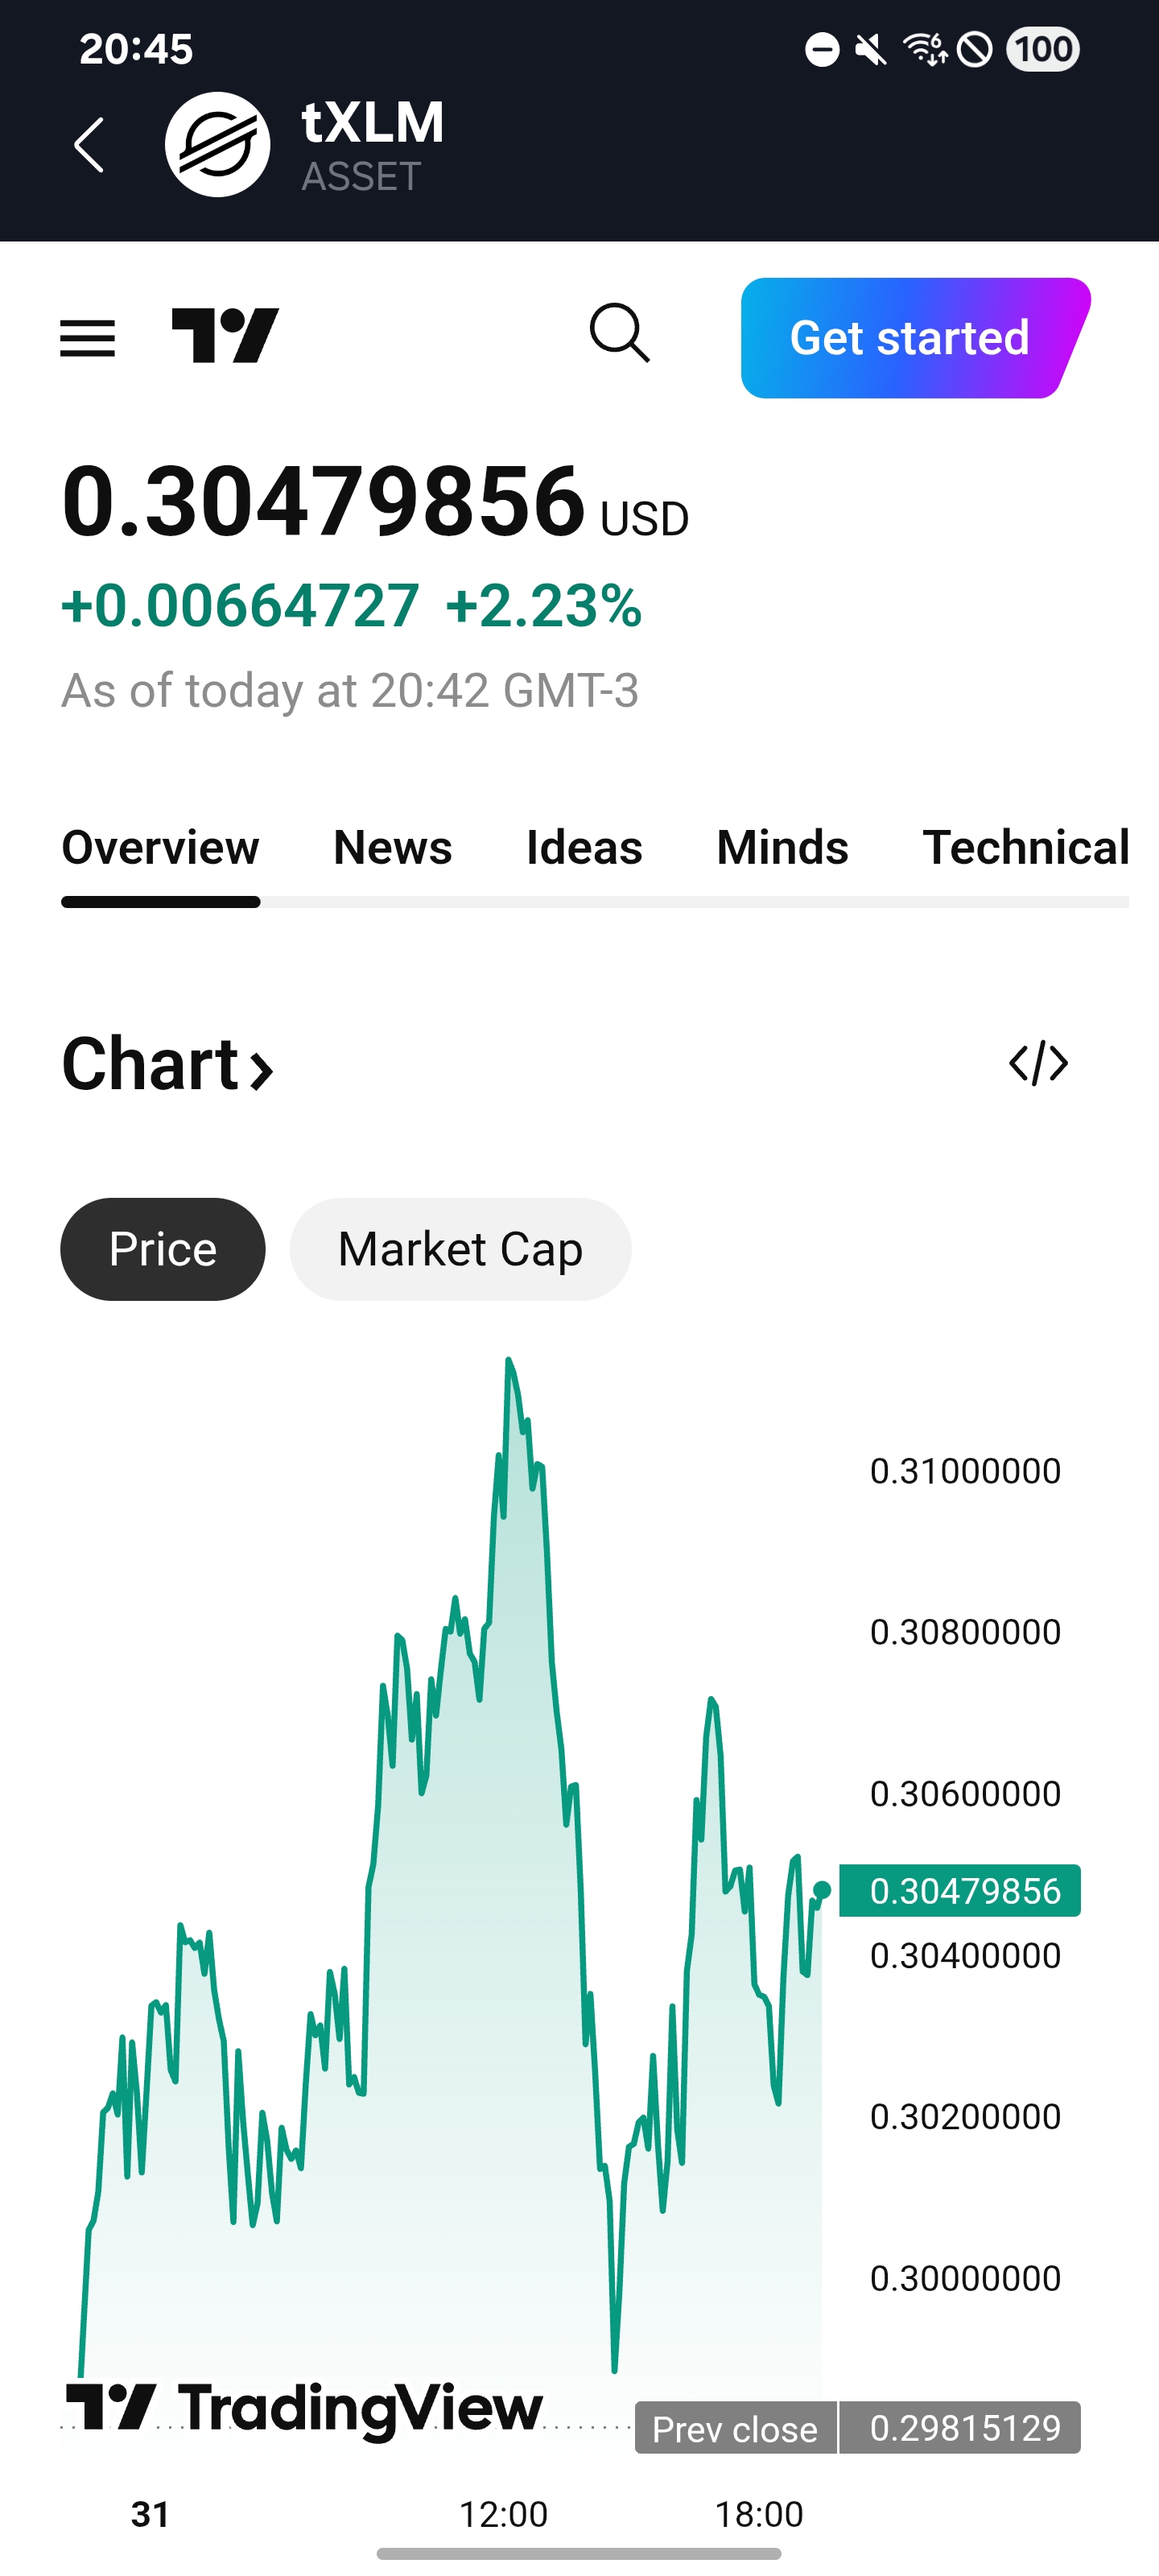The width and height of the screenshot is (1159, 2576).
Task: Tap the do-not-disturb status icon
Action: pyautogui.click(x=822, y=49)
